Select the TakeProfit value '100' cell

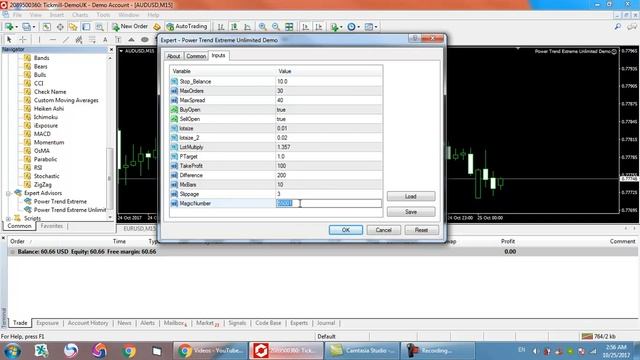[x=329, y=166]
